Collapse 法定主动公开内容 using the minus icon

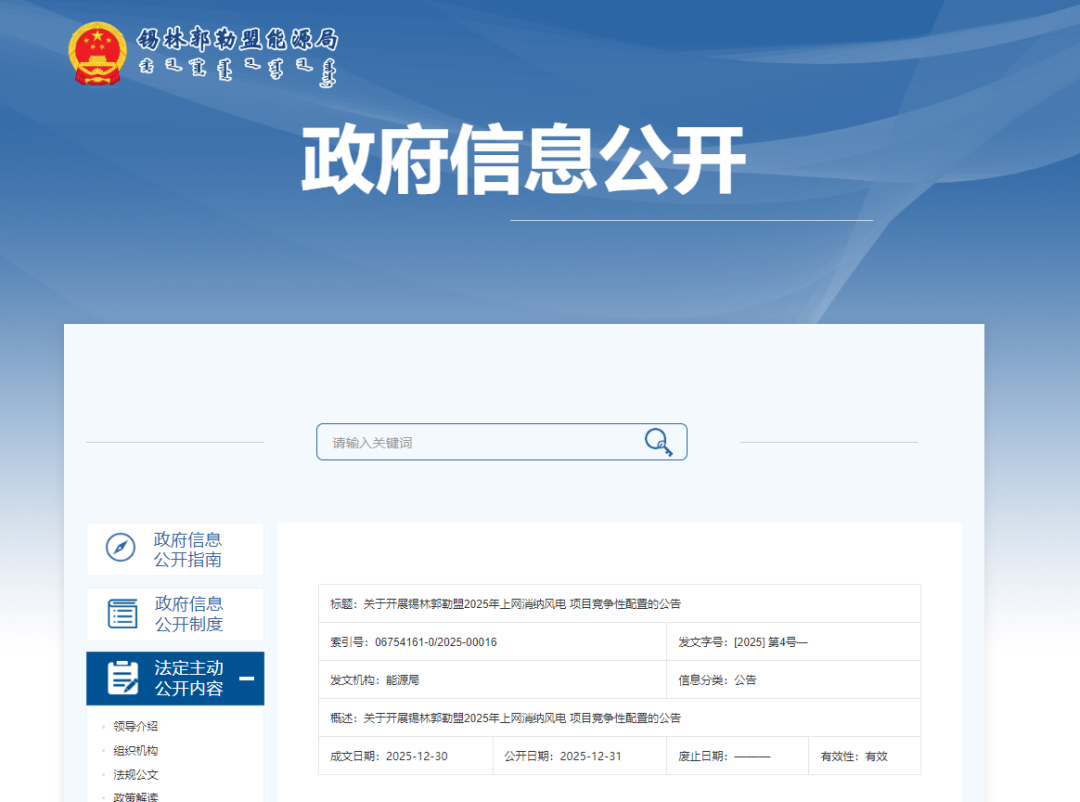tap(246, 679)
